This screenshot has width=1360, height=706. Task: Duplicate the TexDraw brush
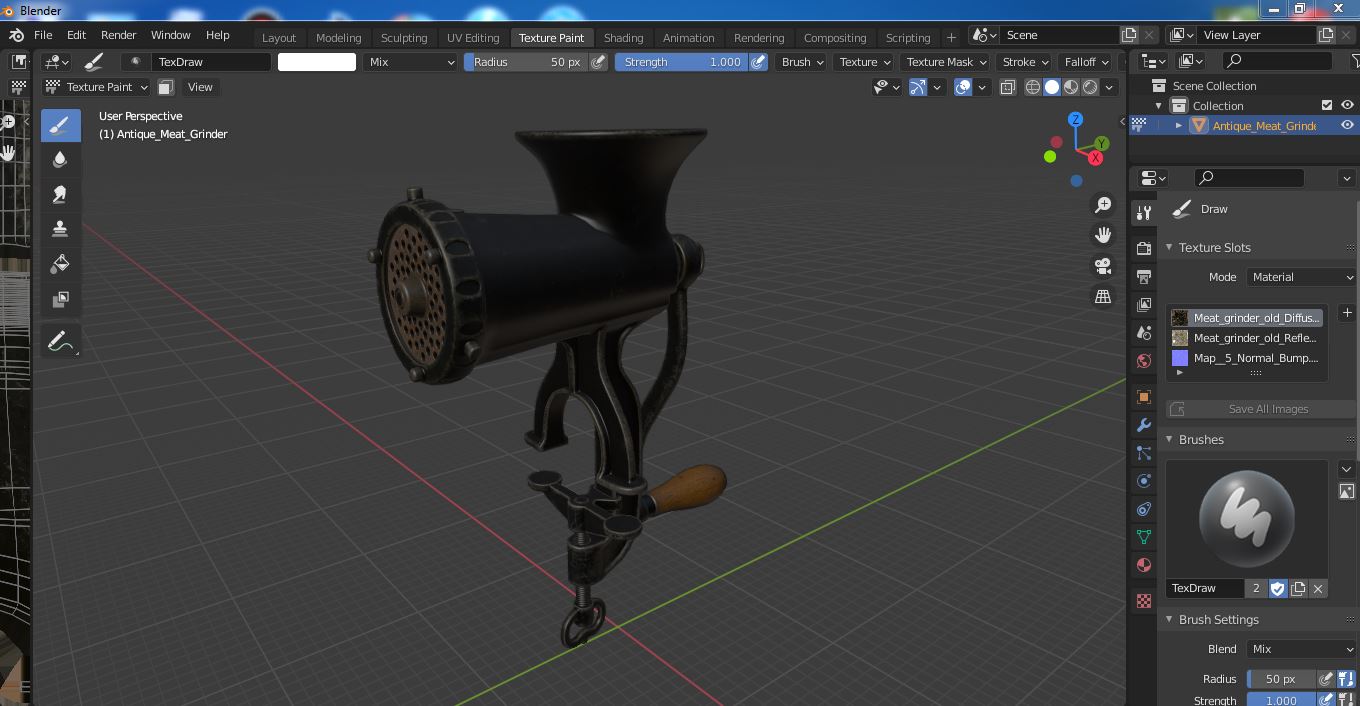point(1298,588)
